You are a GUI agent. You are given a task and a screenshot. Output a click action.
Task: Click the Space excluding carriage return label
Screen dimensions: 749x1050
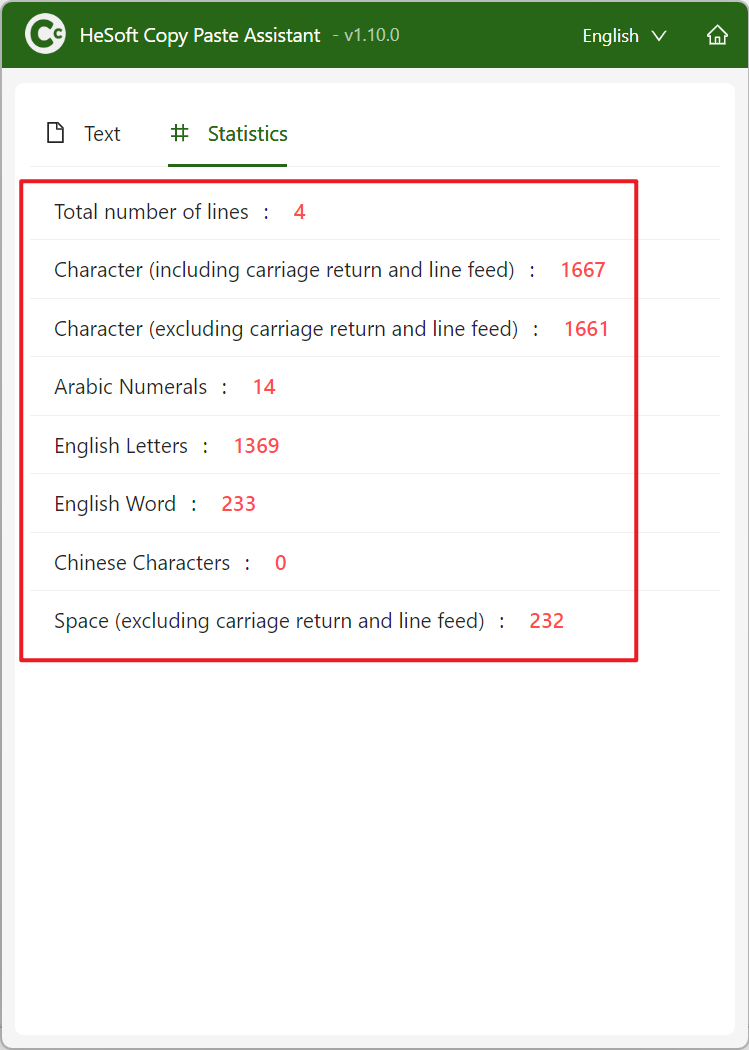(x=269, y=621)
